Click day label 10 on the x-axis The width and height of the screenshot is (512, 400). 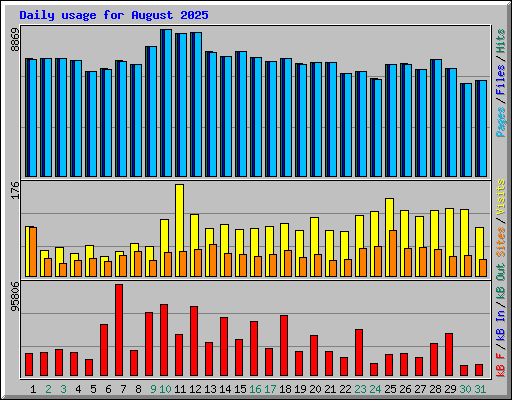tap(165, 389)
